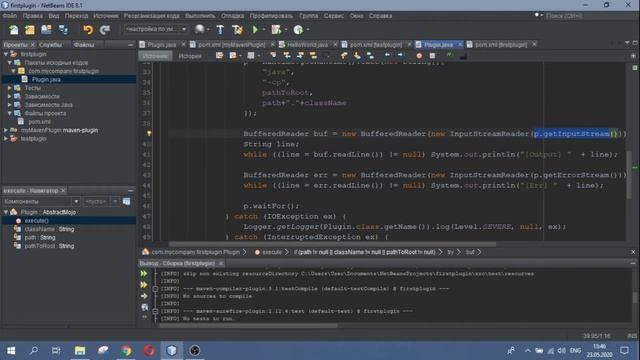Click the navigator filter panel icon
The width and height of the screenshot is (640, 360).
[127, 201]
